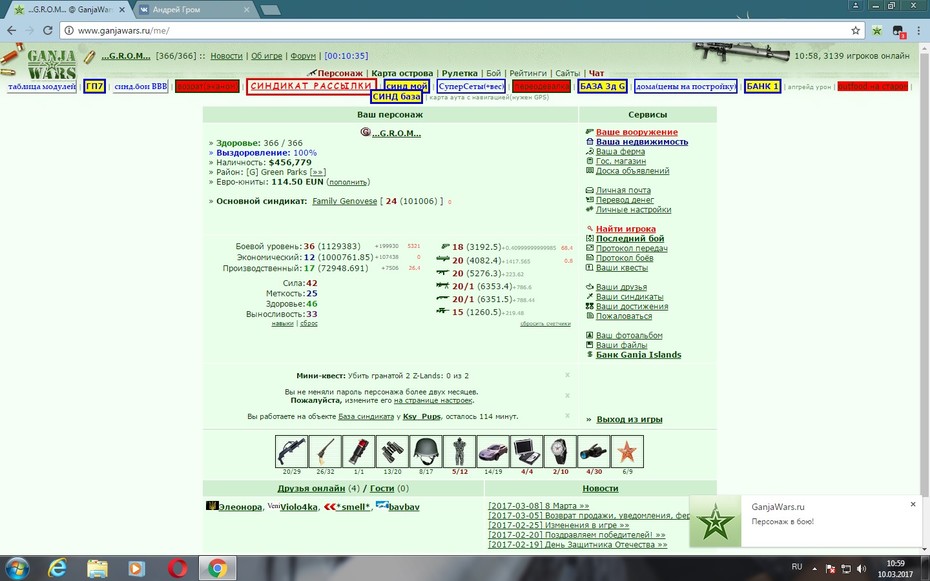Open Ваша недвижимость link
The height and width of the screenshot is (581, 930).
(x=642, y=142)
